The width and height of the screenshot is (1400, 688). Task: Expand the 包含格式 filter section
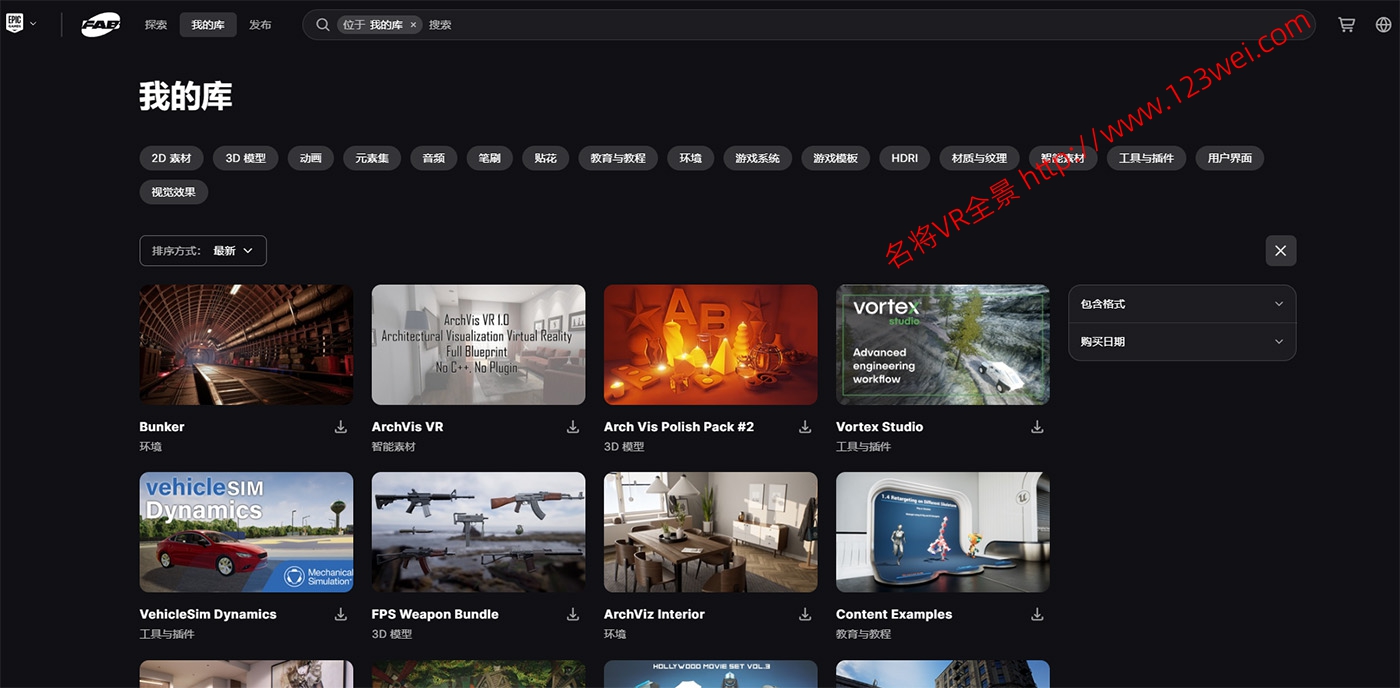pyautogui.click(x=1182, y=304)
